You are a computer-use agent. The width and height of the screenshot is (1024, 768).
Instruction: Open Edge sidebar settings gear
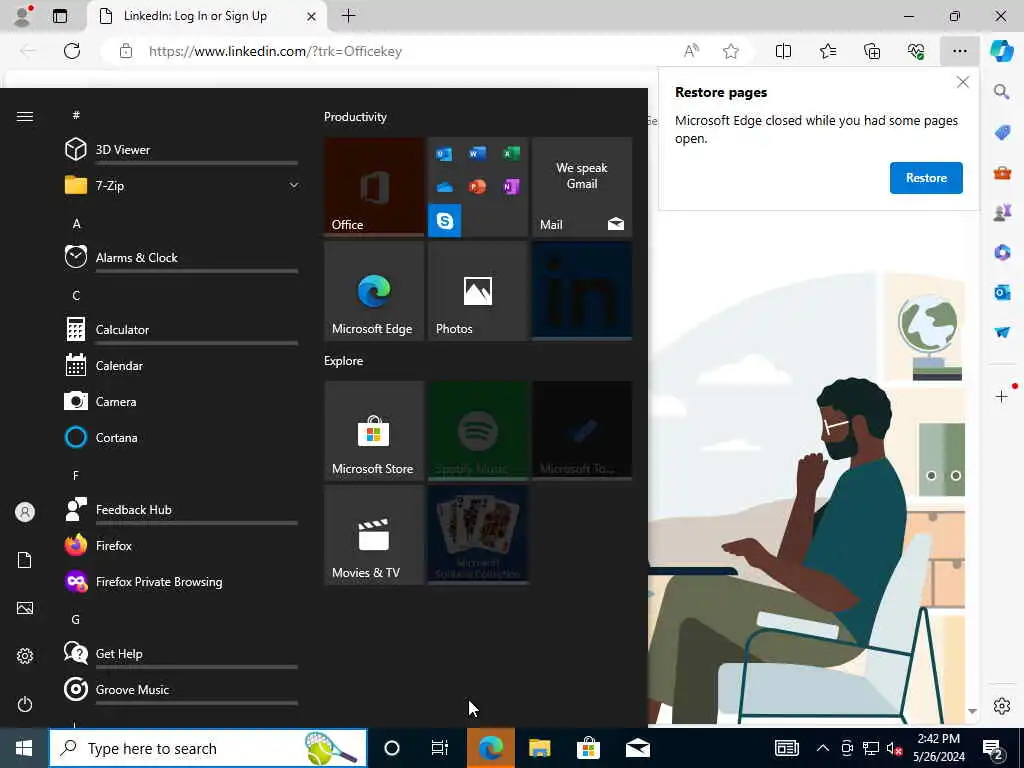pos(1002,706)
